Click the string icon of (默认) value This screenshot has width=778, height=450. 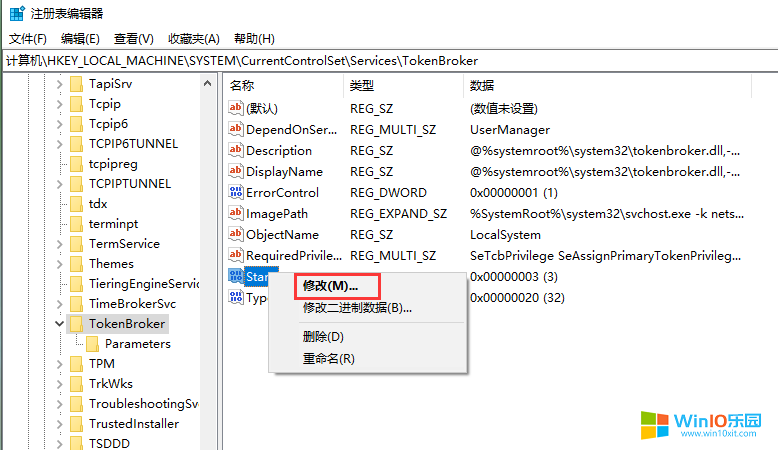tap(236, 108)
